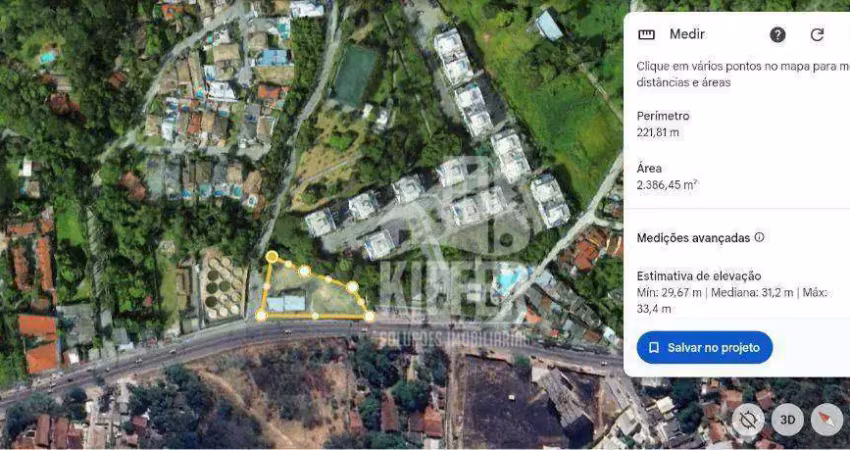The height and width of the screenshot is (450, 850).
Task: Click the turquoise swimming pool near watermark
Action: (x=507, y=280)
